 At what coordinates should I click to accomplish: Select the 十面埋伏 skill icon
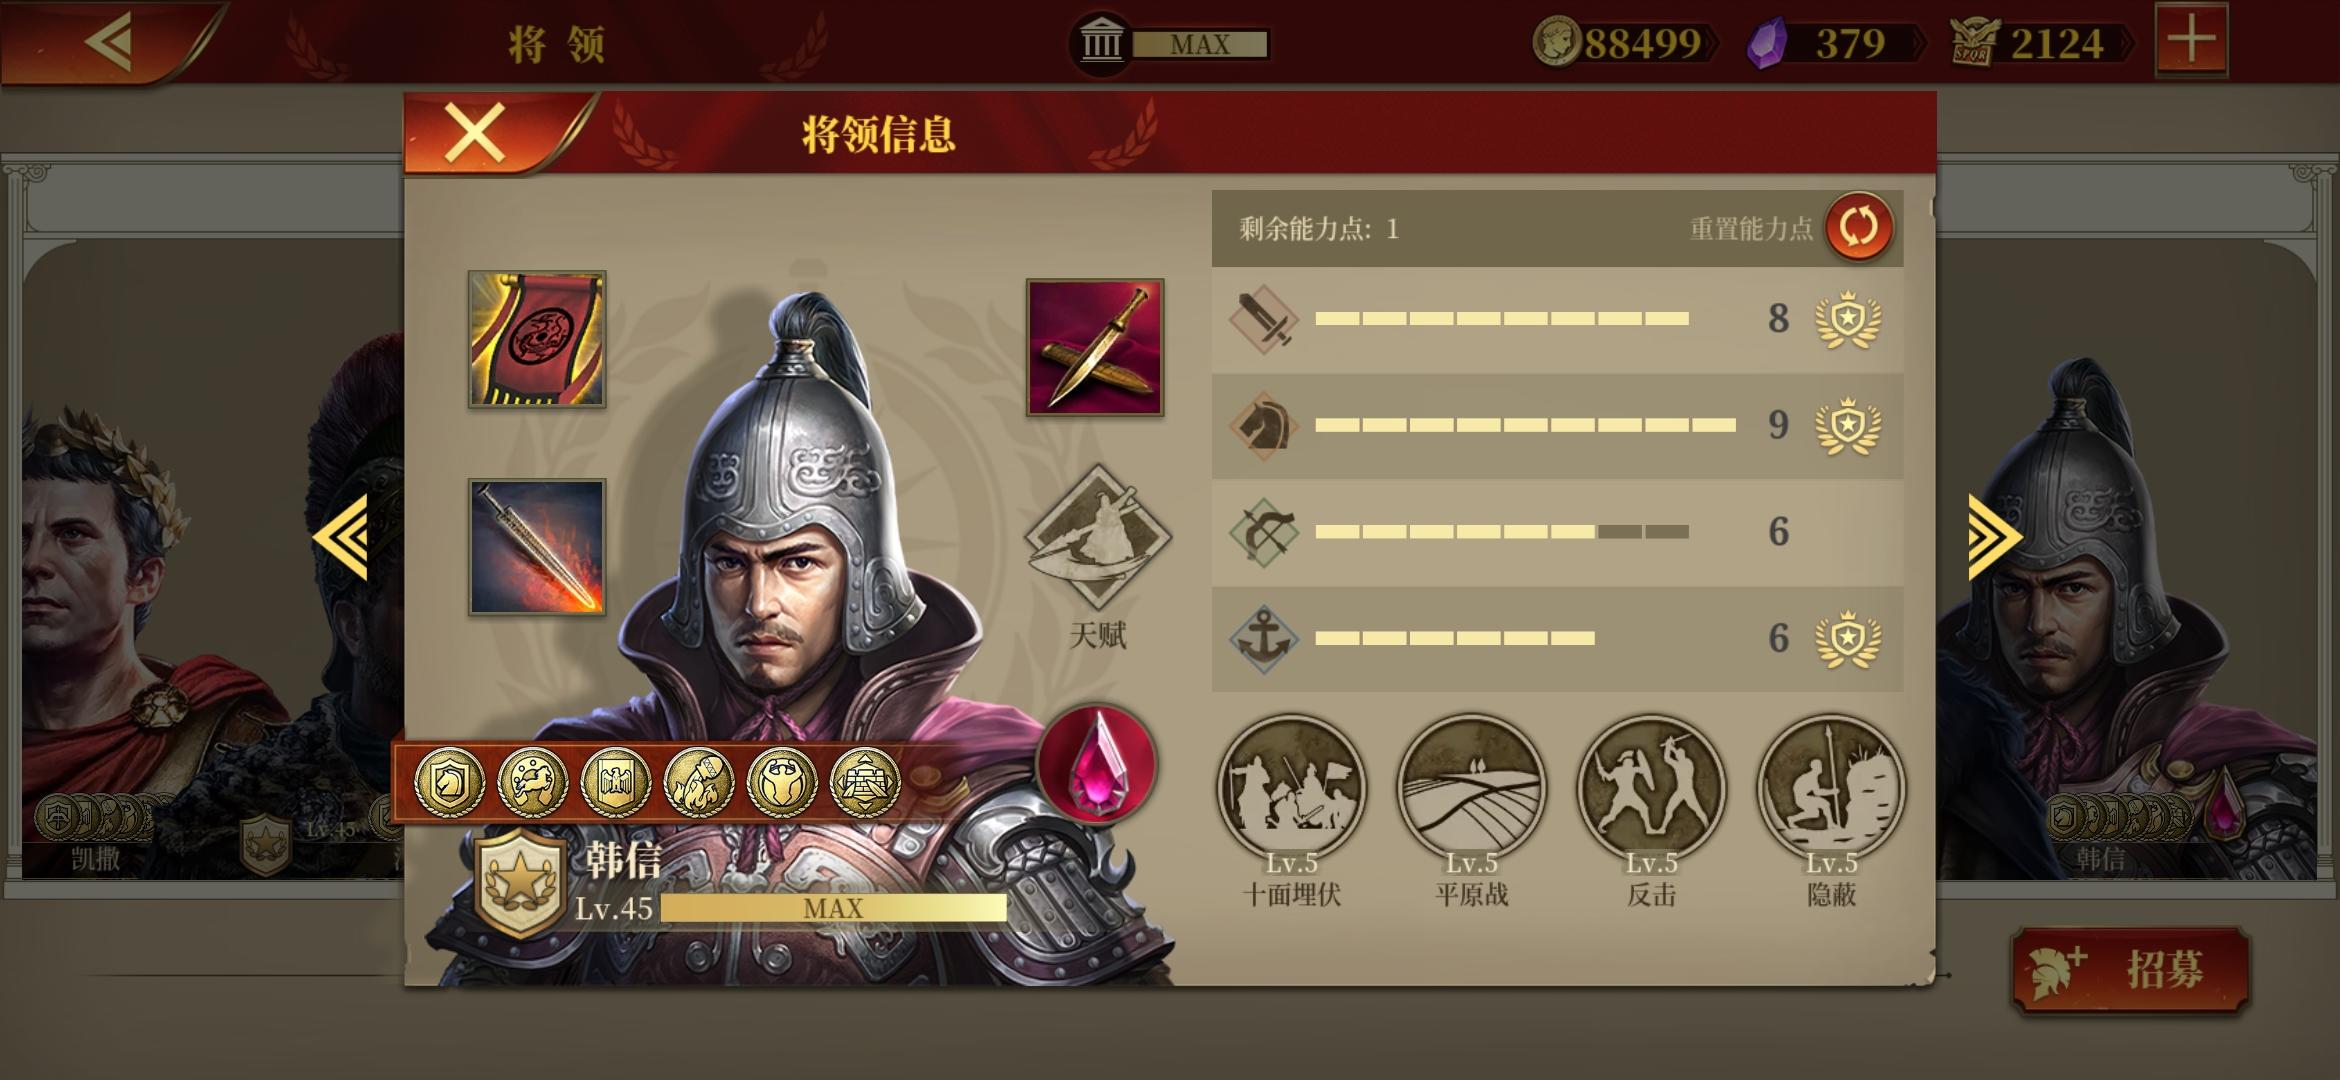pos(1291,788)
